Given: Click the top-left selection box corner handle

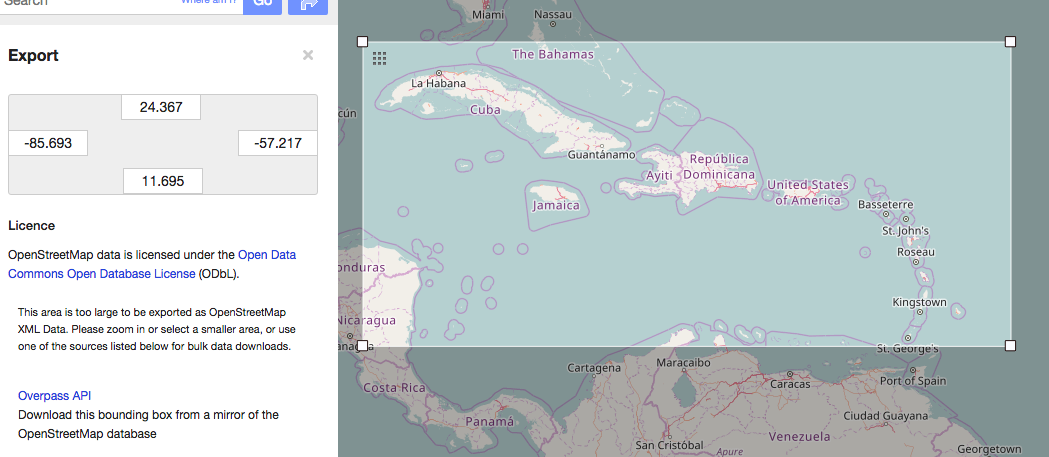Looking at the screenshot, I should tap(363, 42).
